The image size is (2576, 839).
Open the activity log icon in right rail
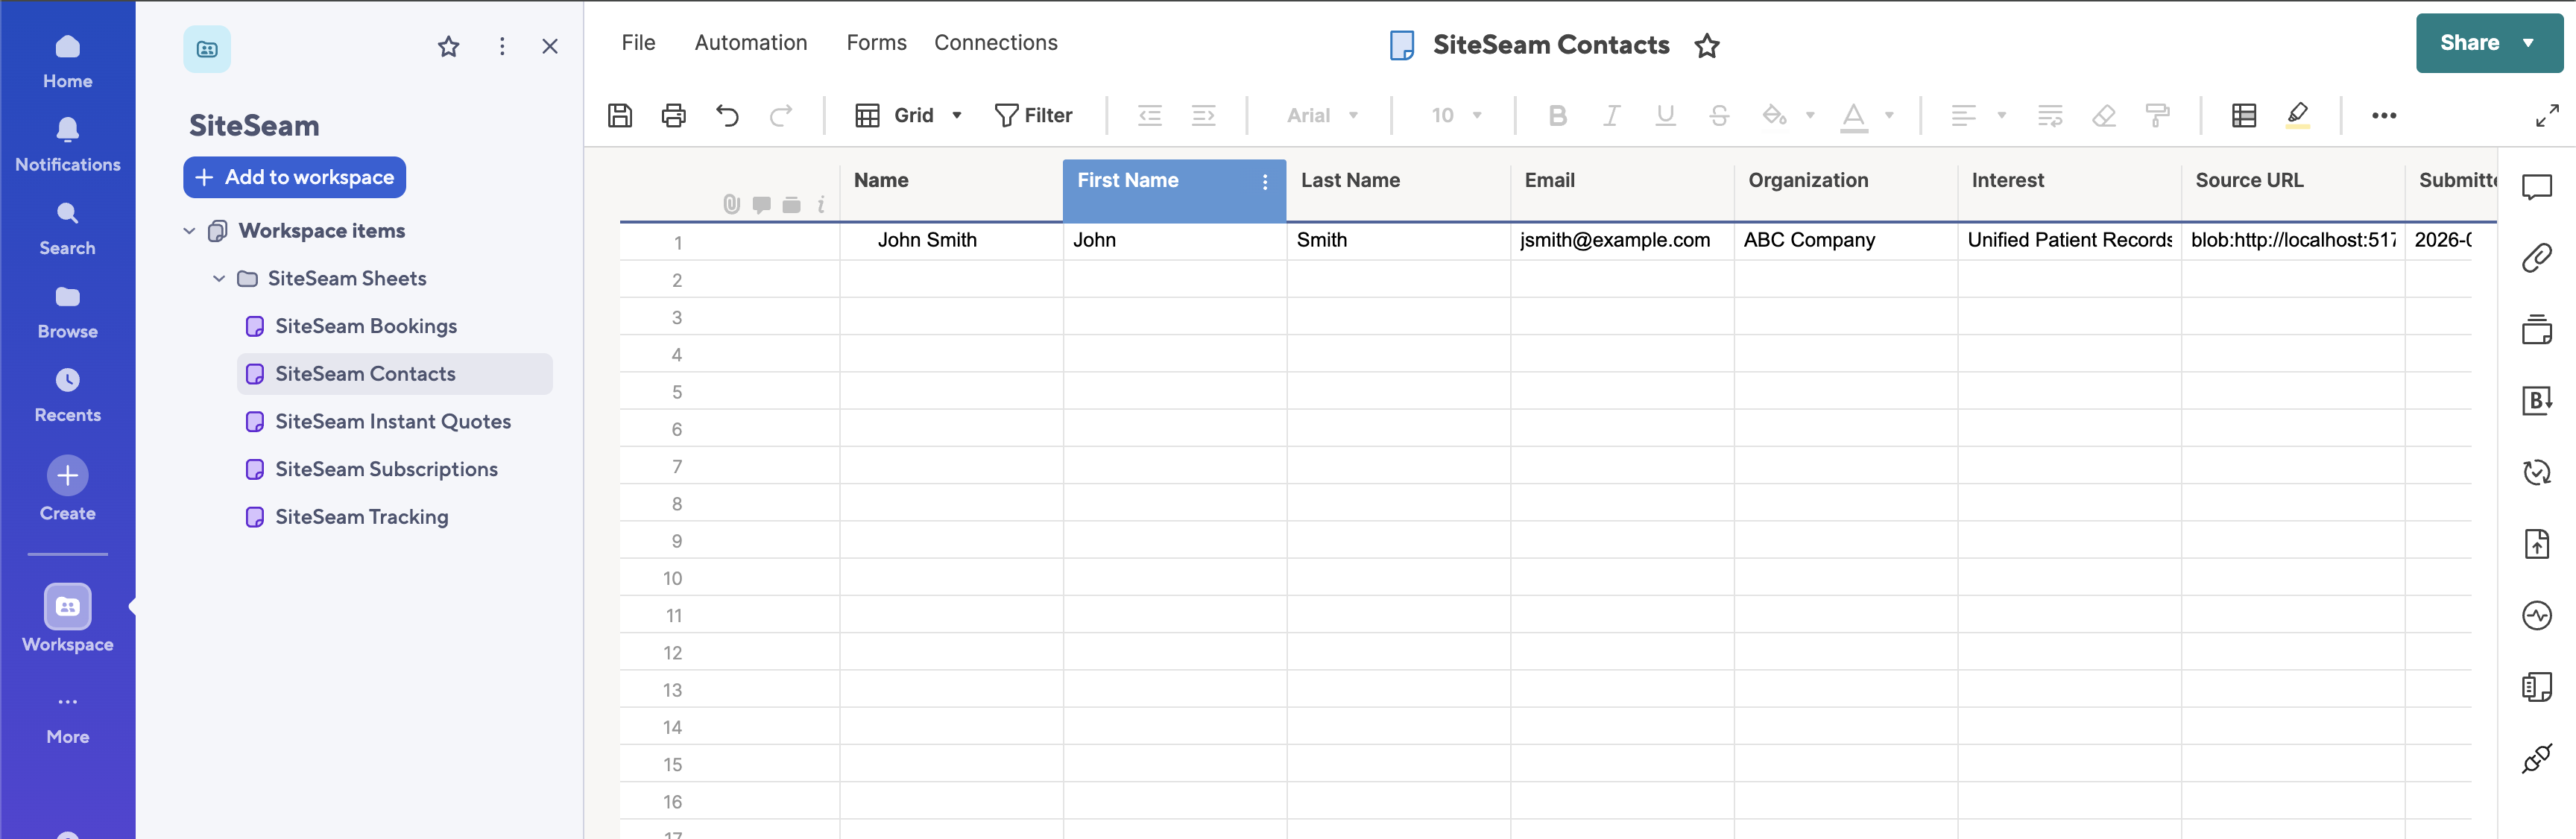(2537, 615)
